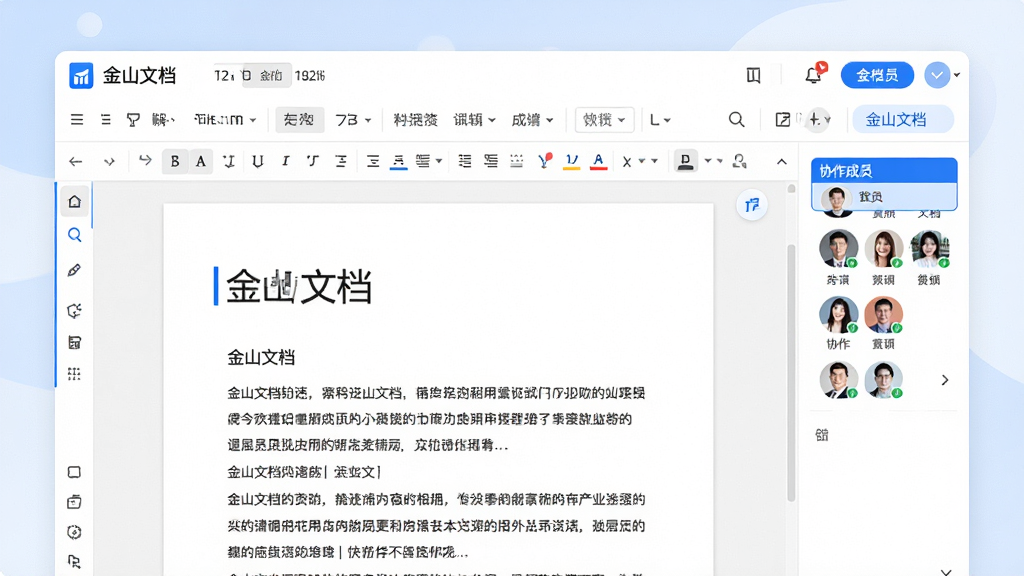Open the hamburger menu icon
1024x576 pixels.
tap(77, 120)
